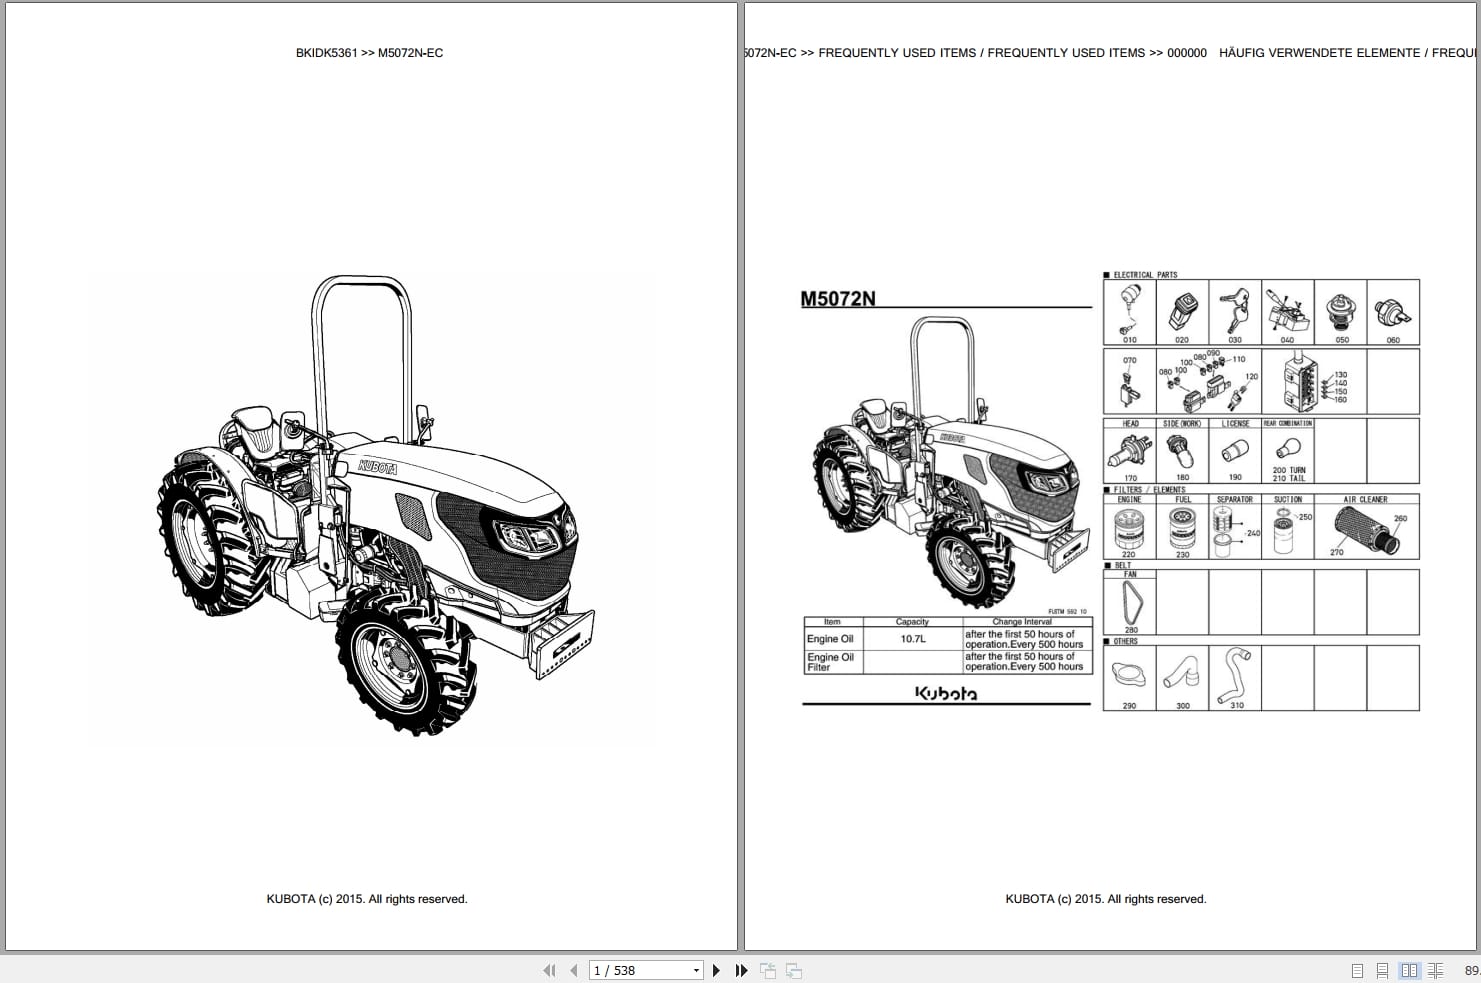
Task: Click the ELECTRICAL PARTS section label
Action: coord(1145,274)
